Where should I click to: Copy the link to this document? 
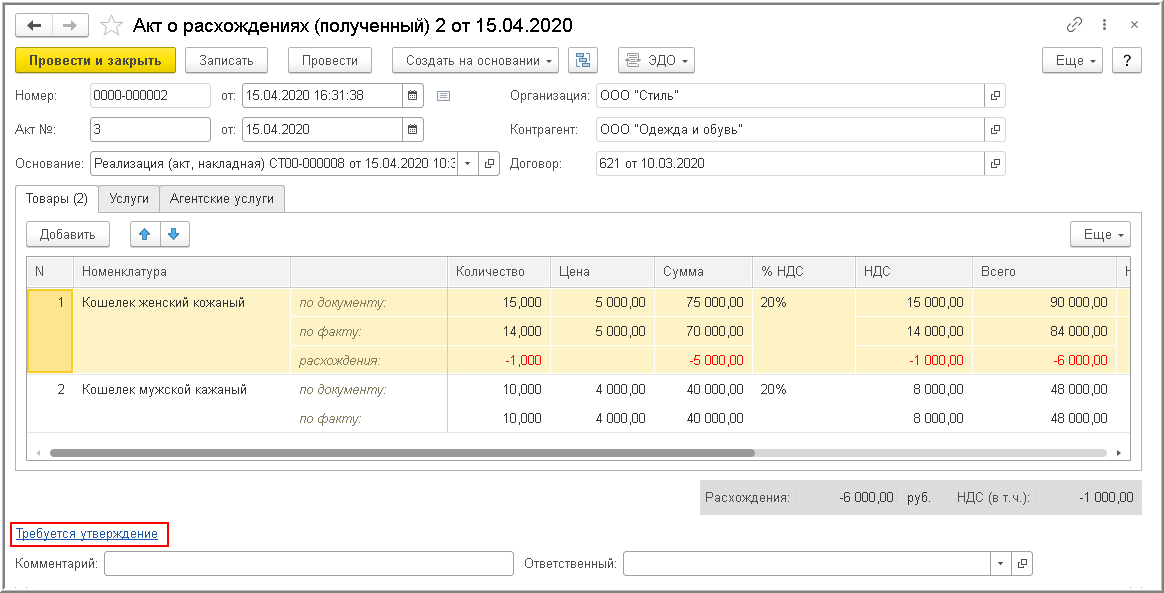pos(1075,25)
